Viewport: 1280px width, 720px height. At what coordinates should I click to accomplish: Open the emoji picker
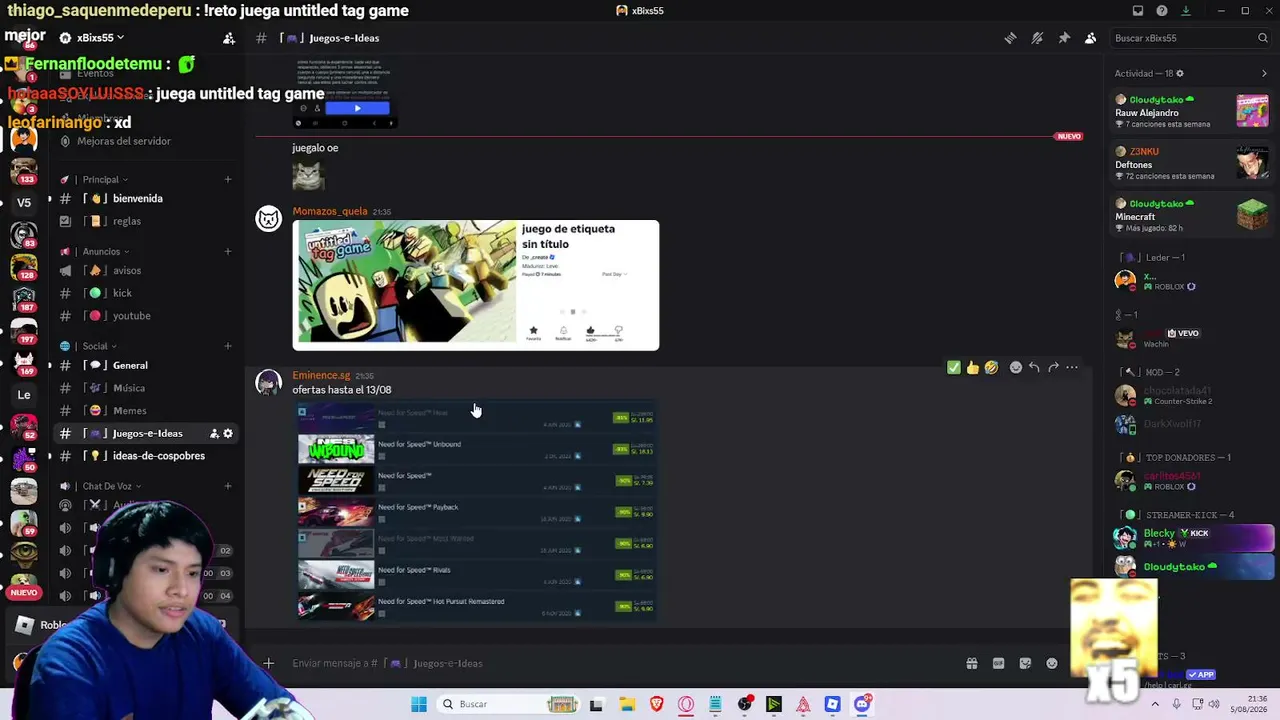pyautogui.click(x=1052, y=663)
